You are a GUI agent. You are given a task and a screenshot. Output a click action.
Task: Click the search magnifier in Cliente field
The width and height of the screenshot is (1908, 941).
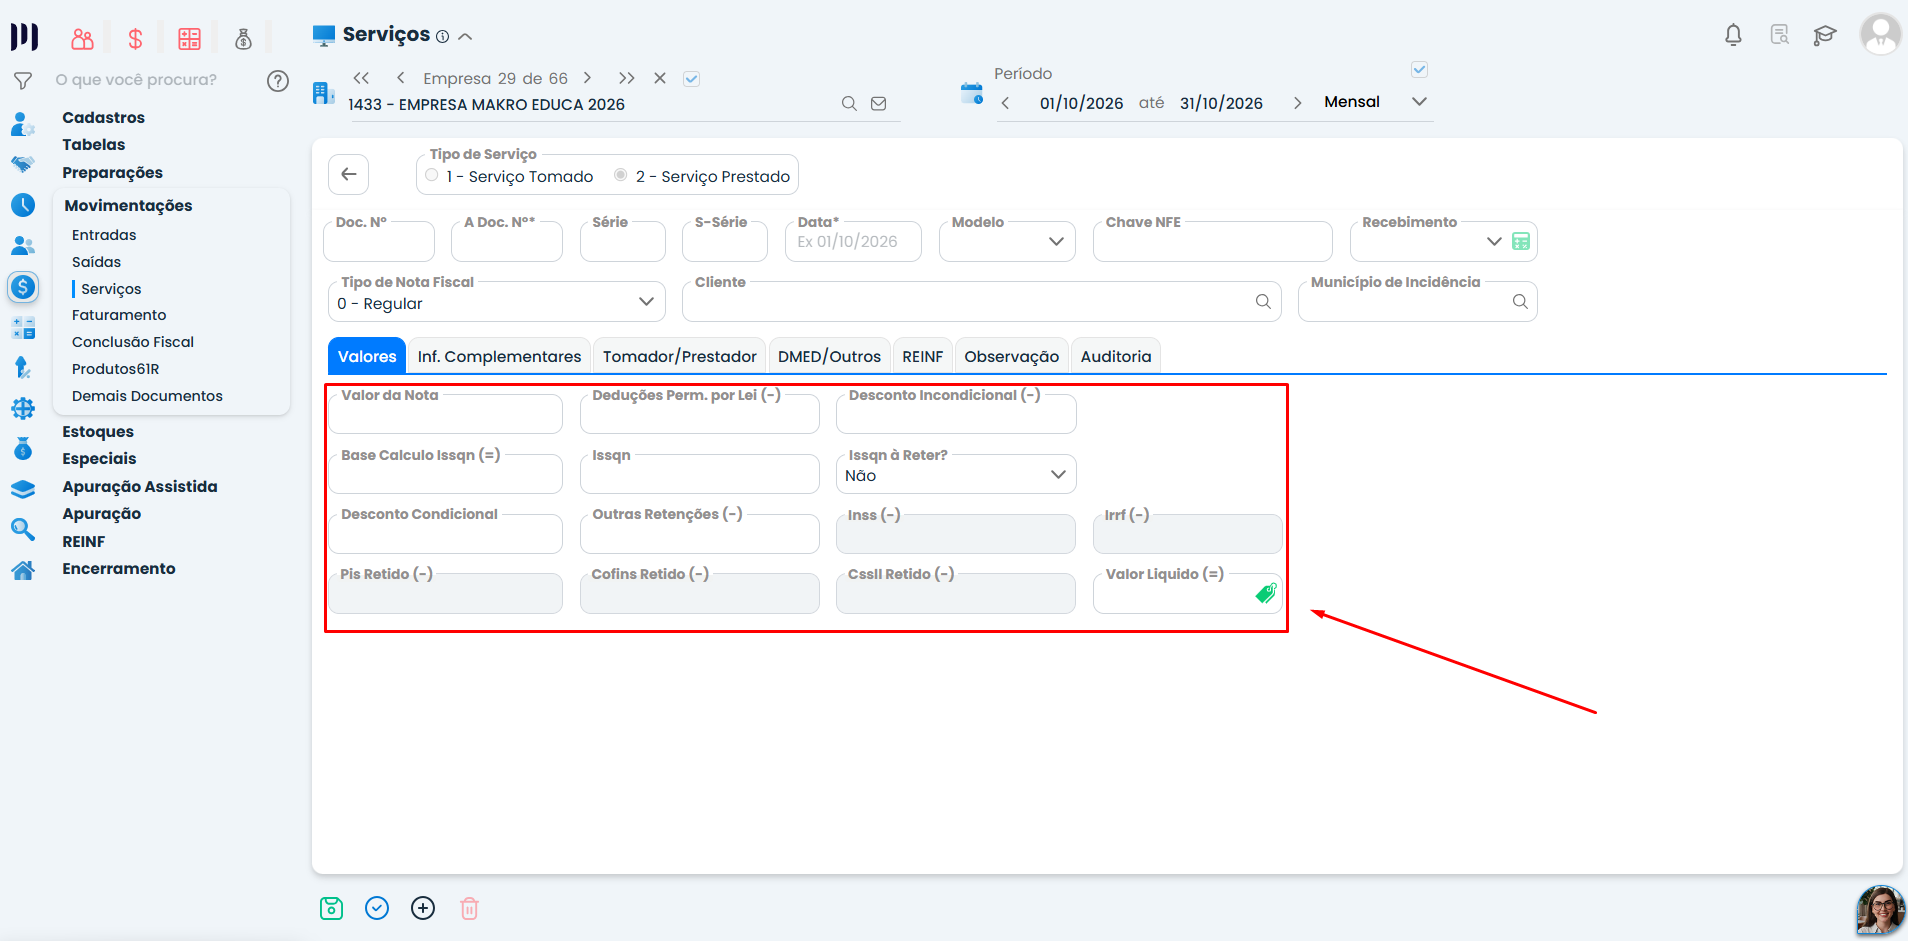(1263, 301)
